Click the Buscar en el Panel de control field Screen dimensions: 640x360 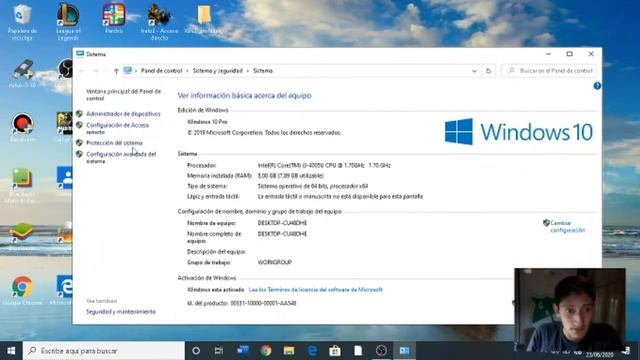[x=549, y=71]
